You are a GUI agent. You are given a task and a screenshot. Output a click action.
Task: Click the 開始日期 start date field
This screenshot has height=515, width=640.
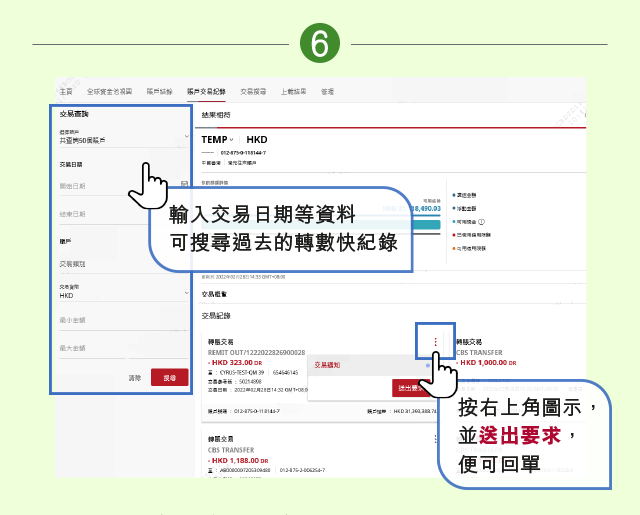pyautogui.click(x=124, y=186)
